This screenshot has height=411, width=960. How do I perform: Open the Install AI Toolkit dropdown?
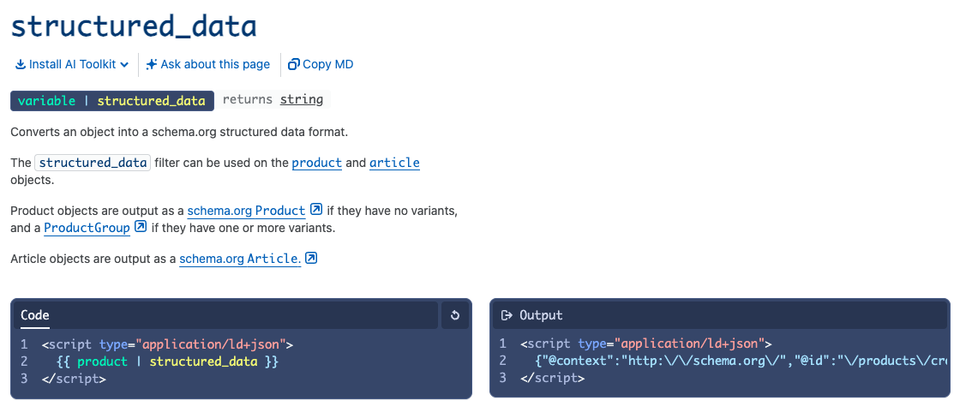pos(72,64)
